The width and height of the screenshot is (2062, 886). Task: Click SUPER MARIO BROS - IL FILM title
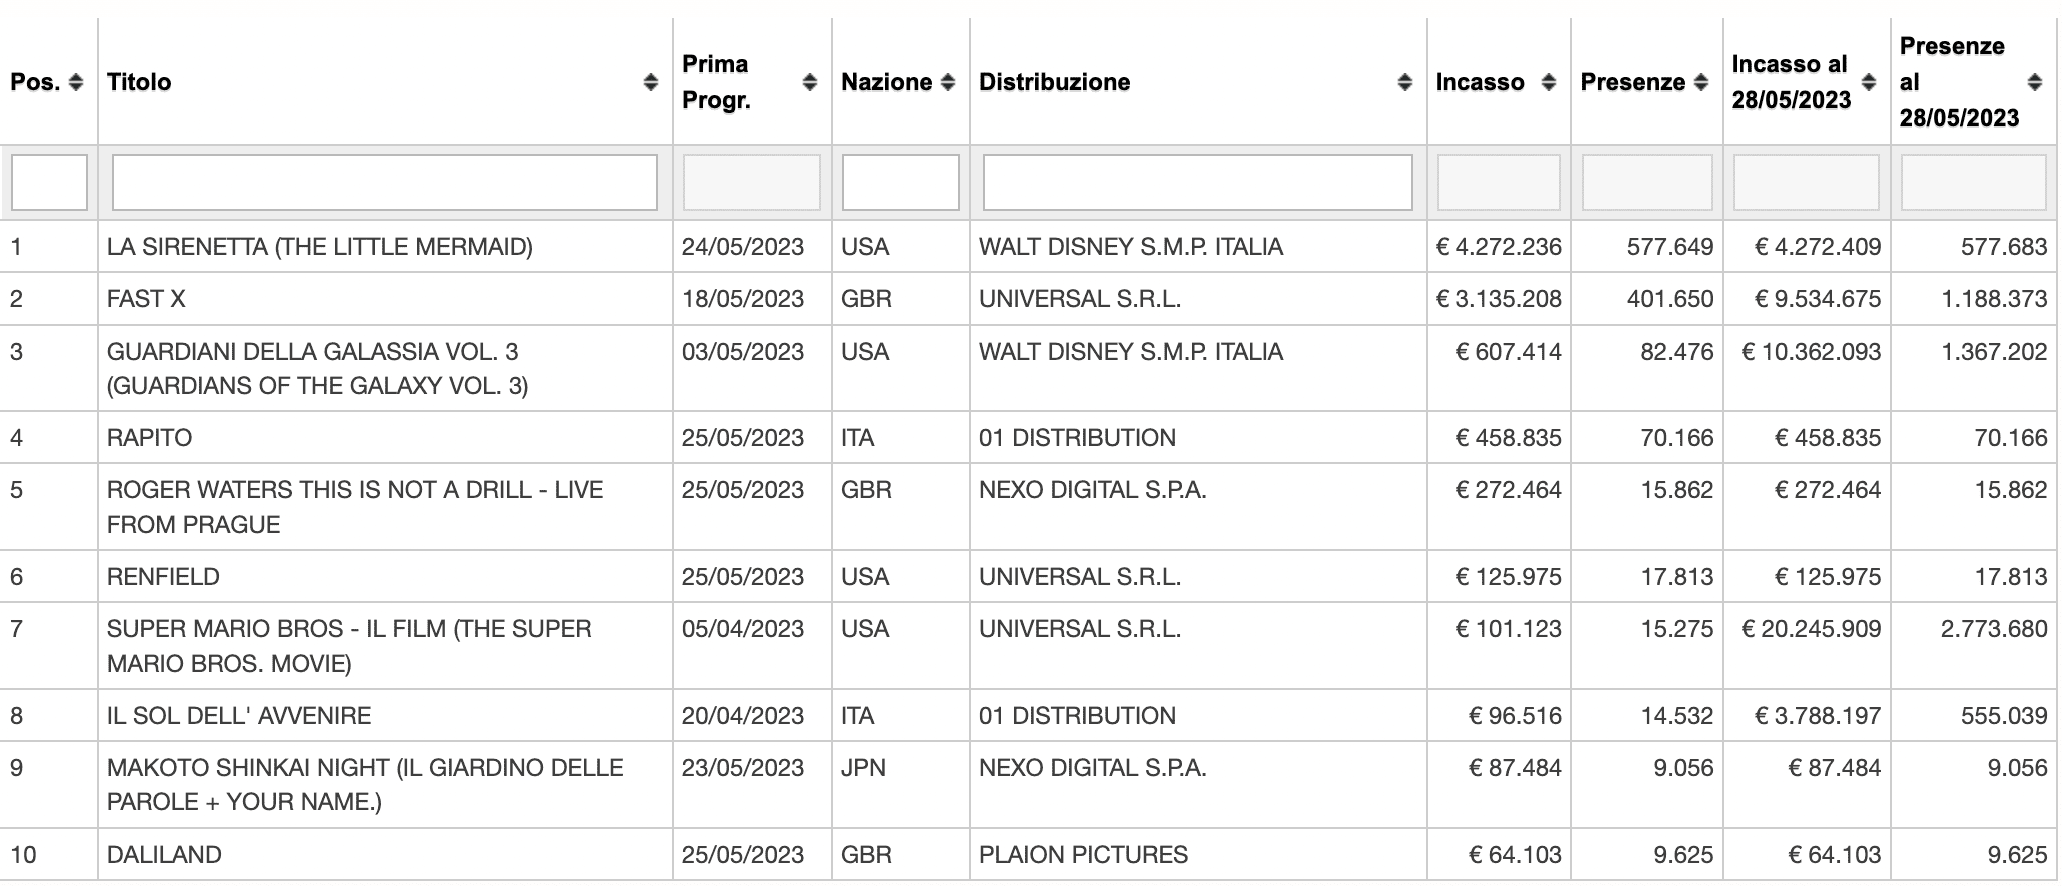(349, 646)
